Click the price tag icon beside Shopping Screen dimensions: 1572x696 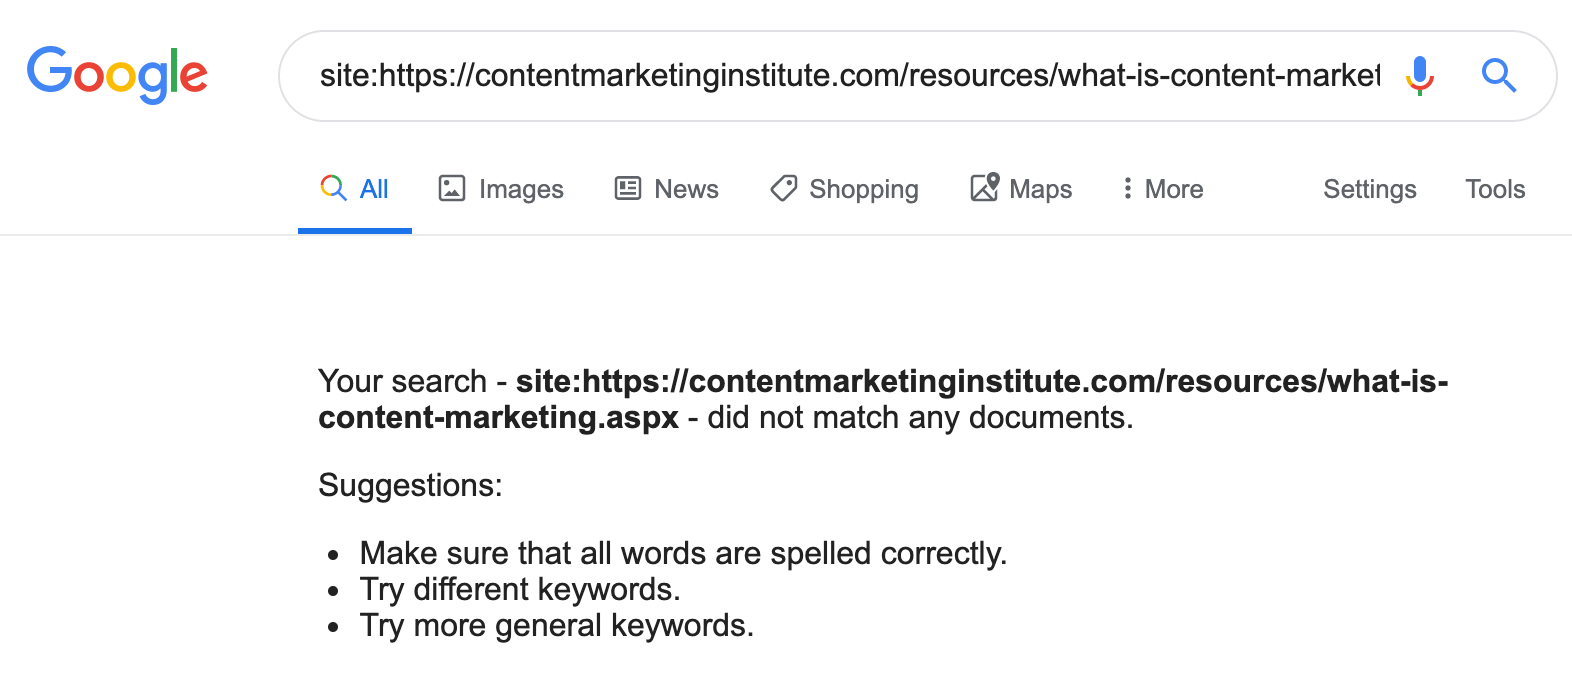tap(784, 188)
